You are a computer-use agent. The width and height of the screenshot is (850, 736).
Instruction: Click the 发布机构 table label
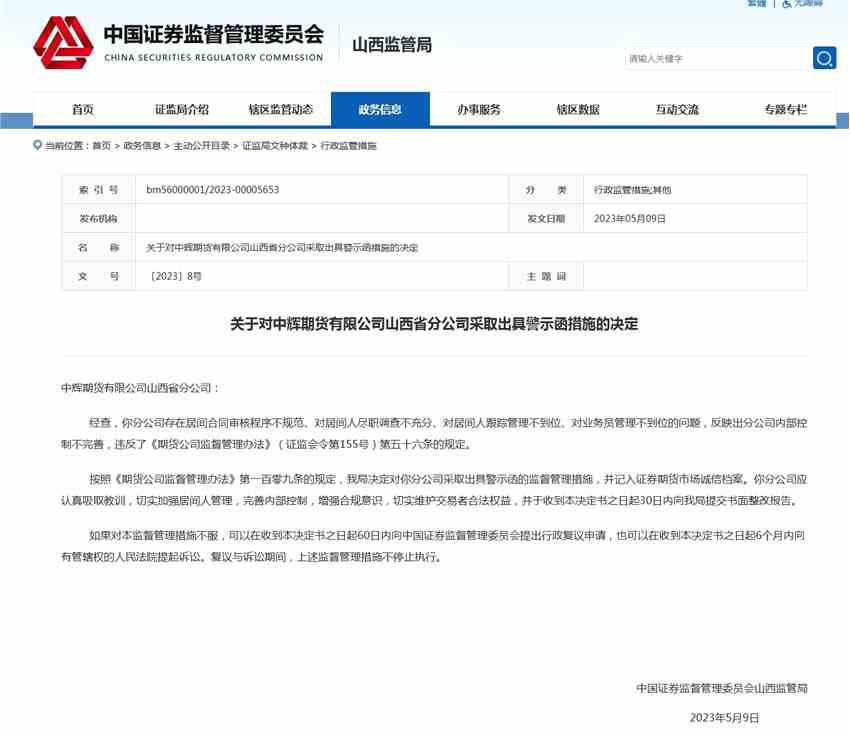98,218
